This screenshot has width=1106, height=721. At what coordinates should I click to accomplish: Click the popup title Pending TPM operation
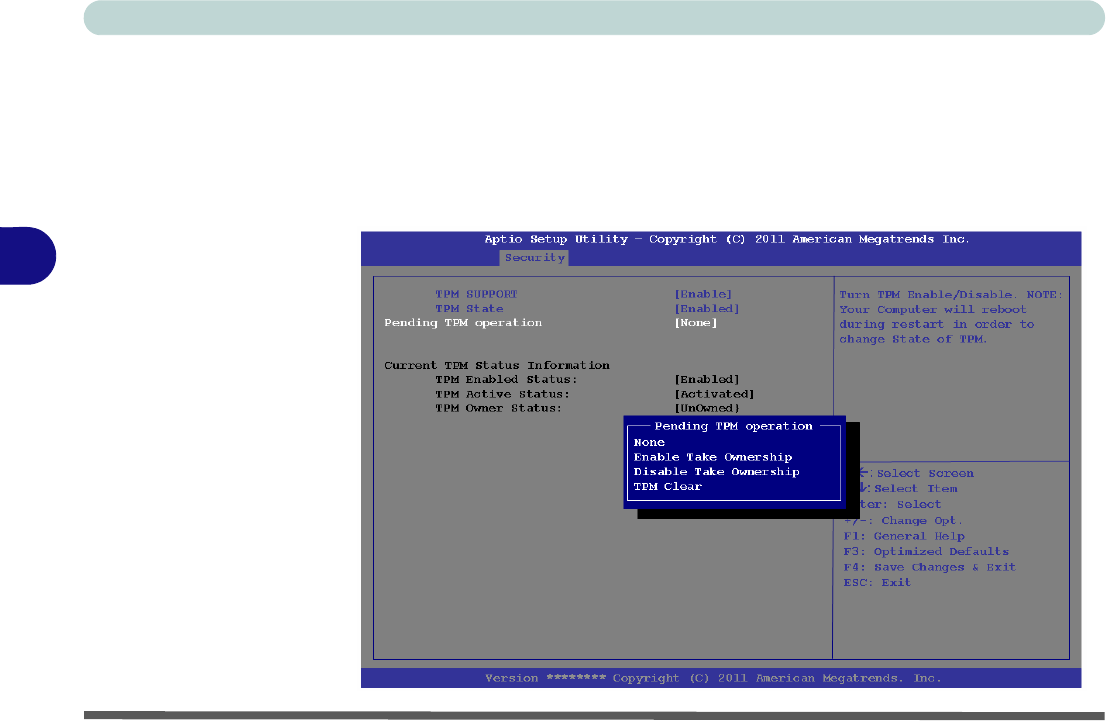click(x=733, y=426)
